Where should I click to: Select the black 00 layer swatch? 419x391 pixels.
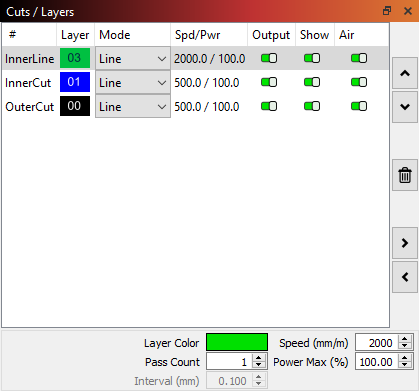75,106
